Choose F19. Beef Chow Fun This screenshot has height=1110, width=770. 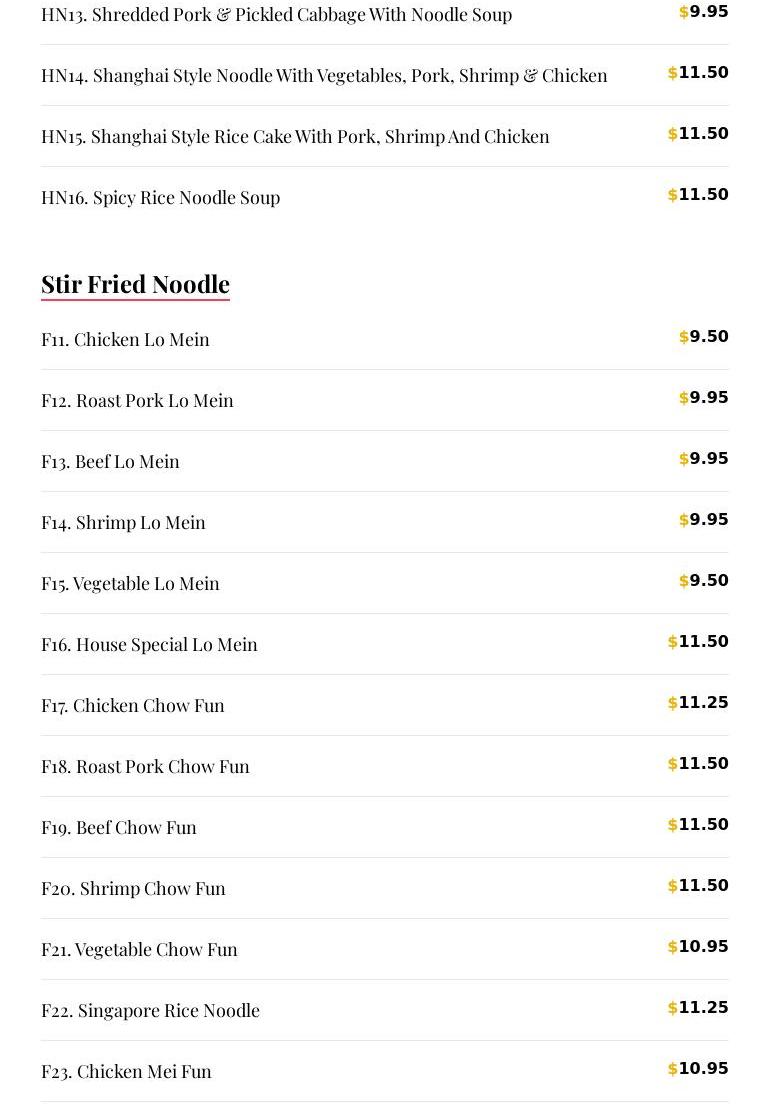(119, 827)
